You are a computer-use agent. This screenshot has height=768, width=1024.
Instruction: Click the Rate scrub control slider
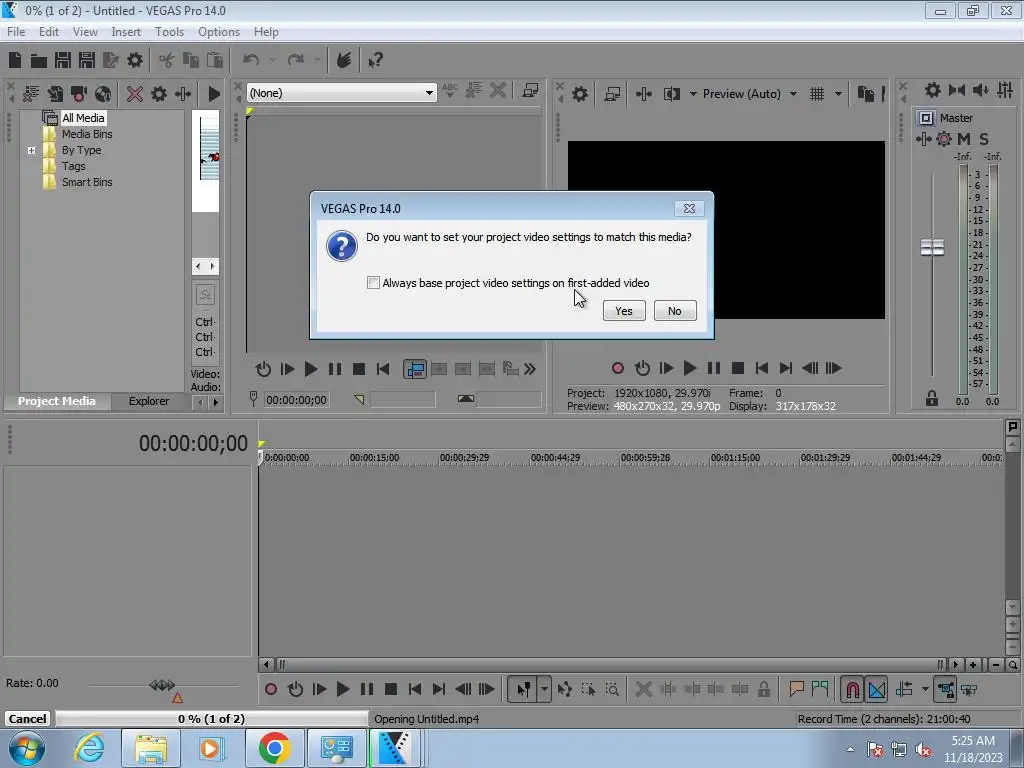tap(162, 685)
